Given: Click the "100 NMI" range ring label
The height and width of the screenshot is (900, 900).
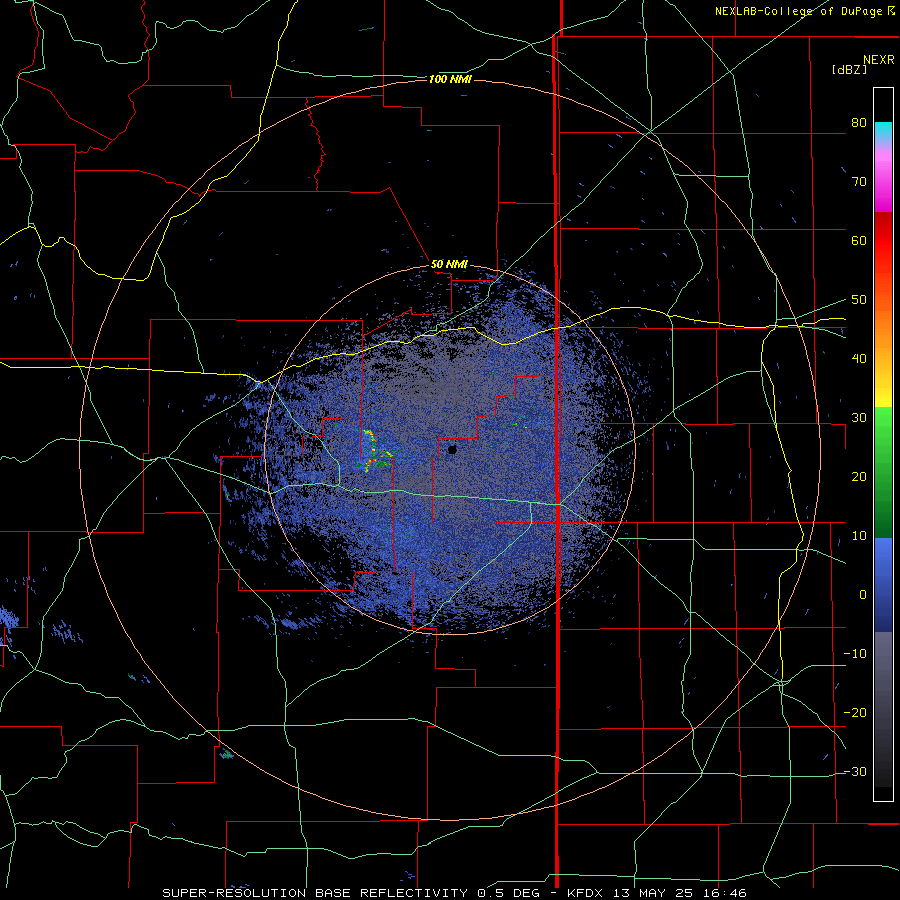Looking at the screenshot, I should [450, 79].
